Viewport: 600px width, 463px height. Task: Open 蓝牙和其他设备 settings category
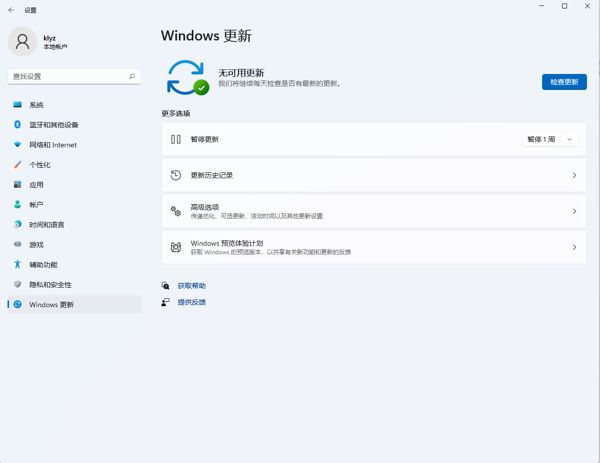(74, 125)
